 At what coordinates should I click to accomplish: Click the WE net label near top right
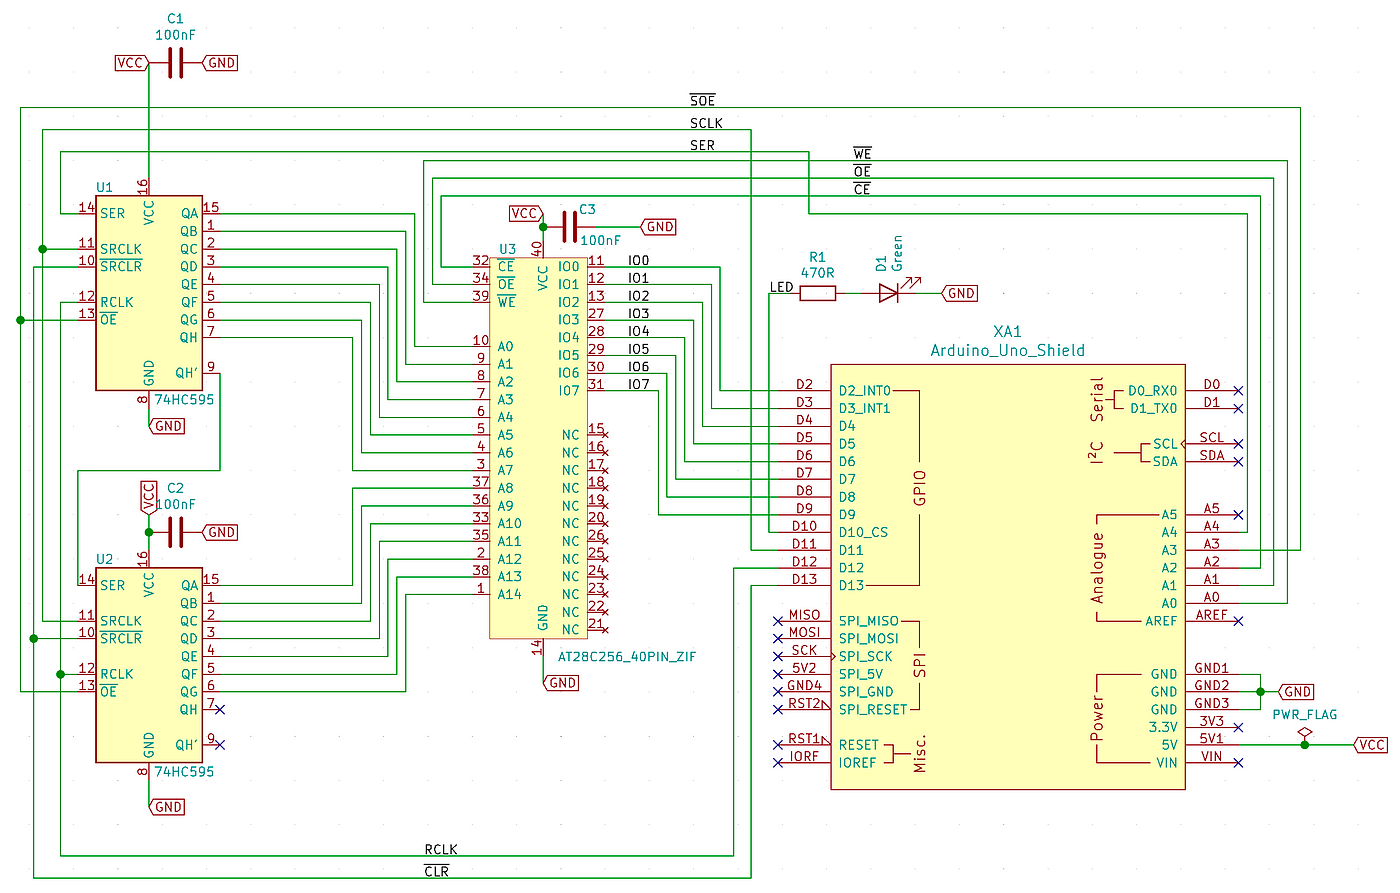pyautogui.click(x=862, y=154)
